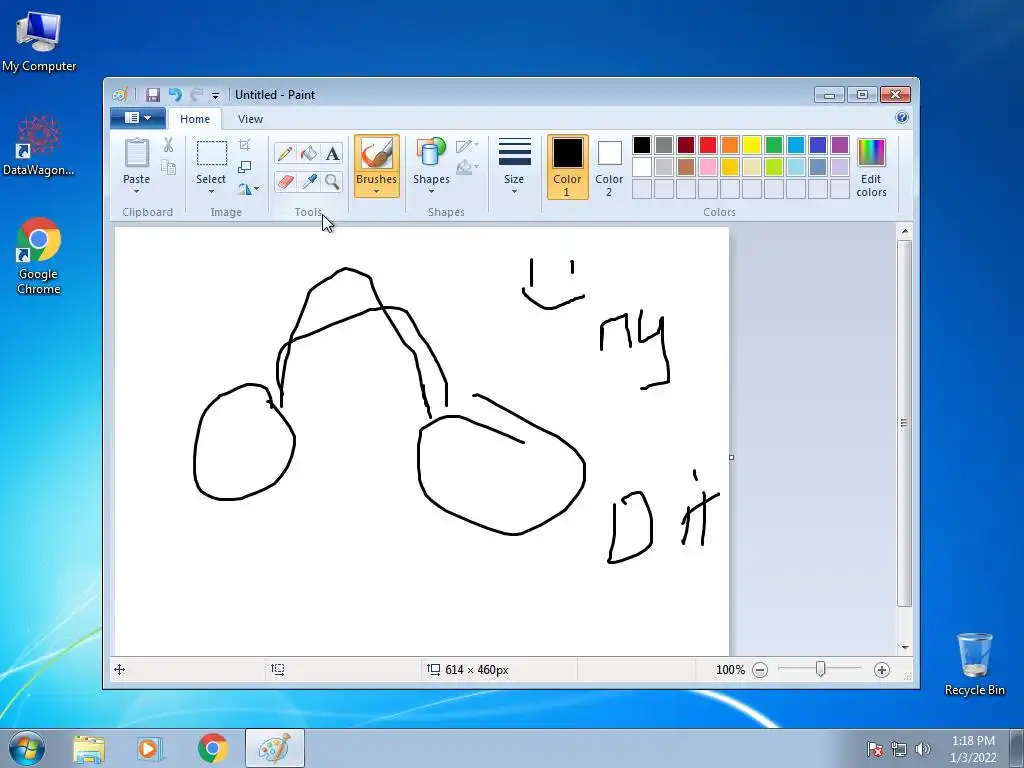Click the Paste clipboard icon
The image size is (1024, 768).
[x=136, y=153]
